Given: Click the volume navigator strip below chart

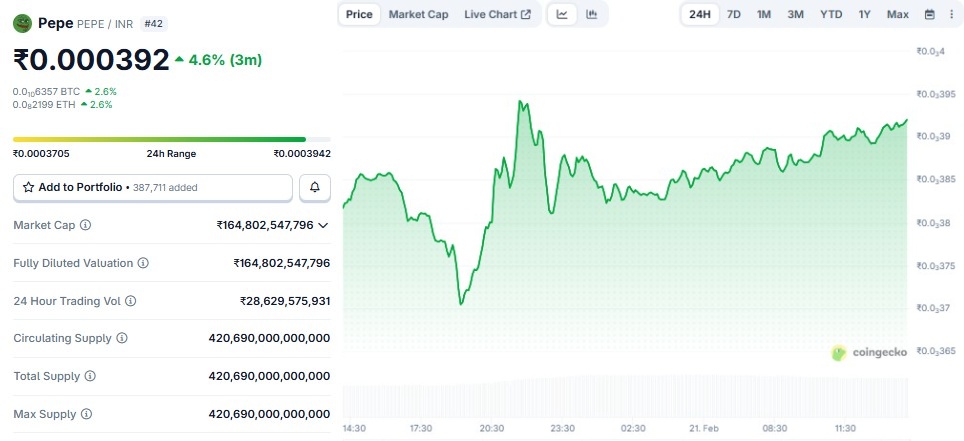Looking at the screenshot, I should (x=624, y=397).
